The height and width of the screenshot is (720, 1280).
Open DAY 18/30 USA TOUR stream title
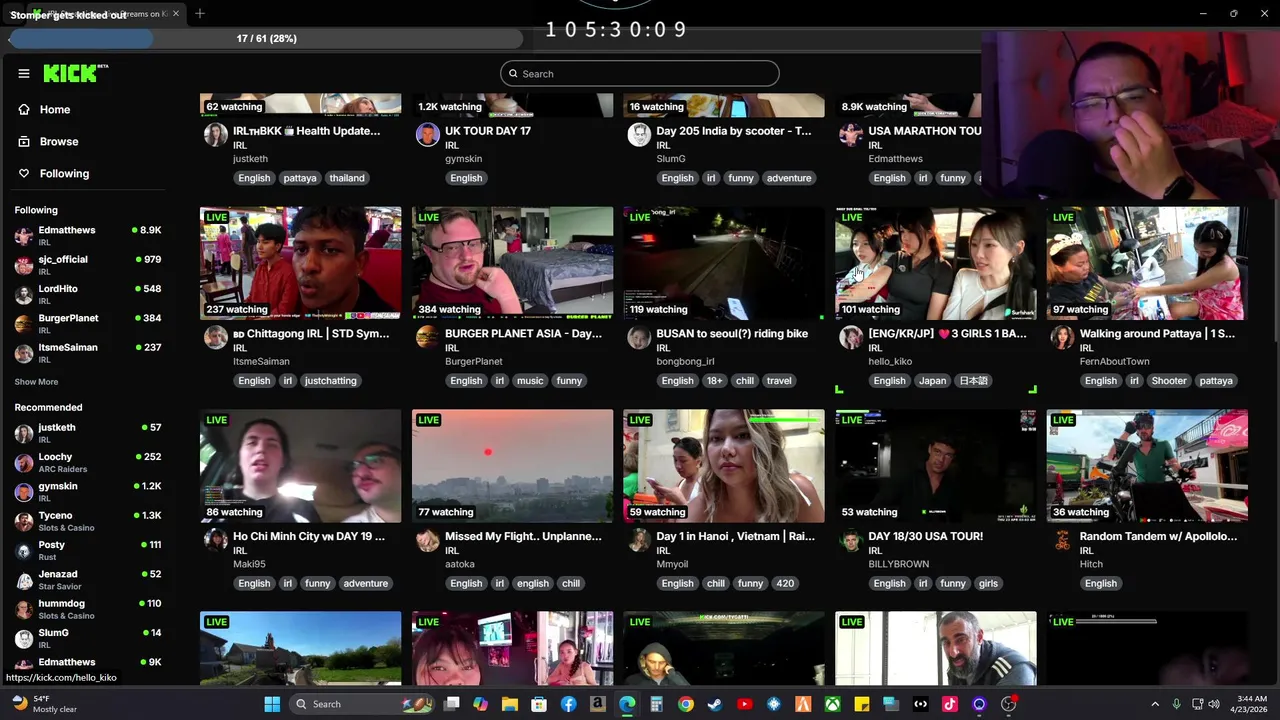(925, 537)
